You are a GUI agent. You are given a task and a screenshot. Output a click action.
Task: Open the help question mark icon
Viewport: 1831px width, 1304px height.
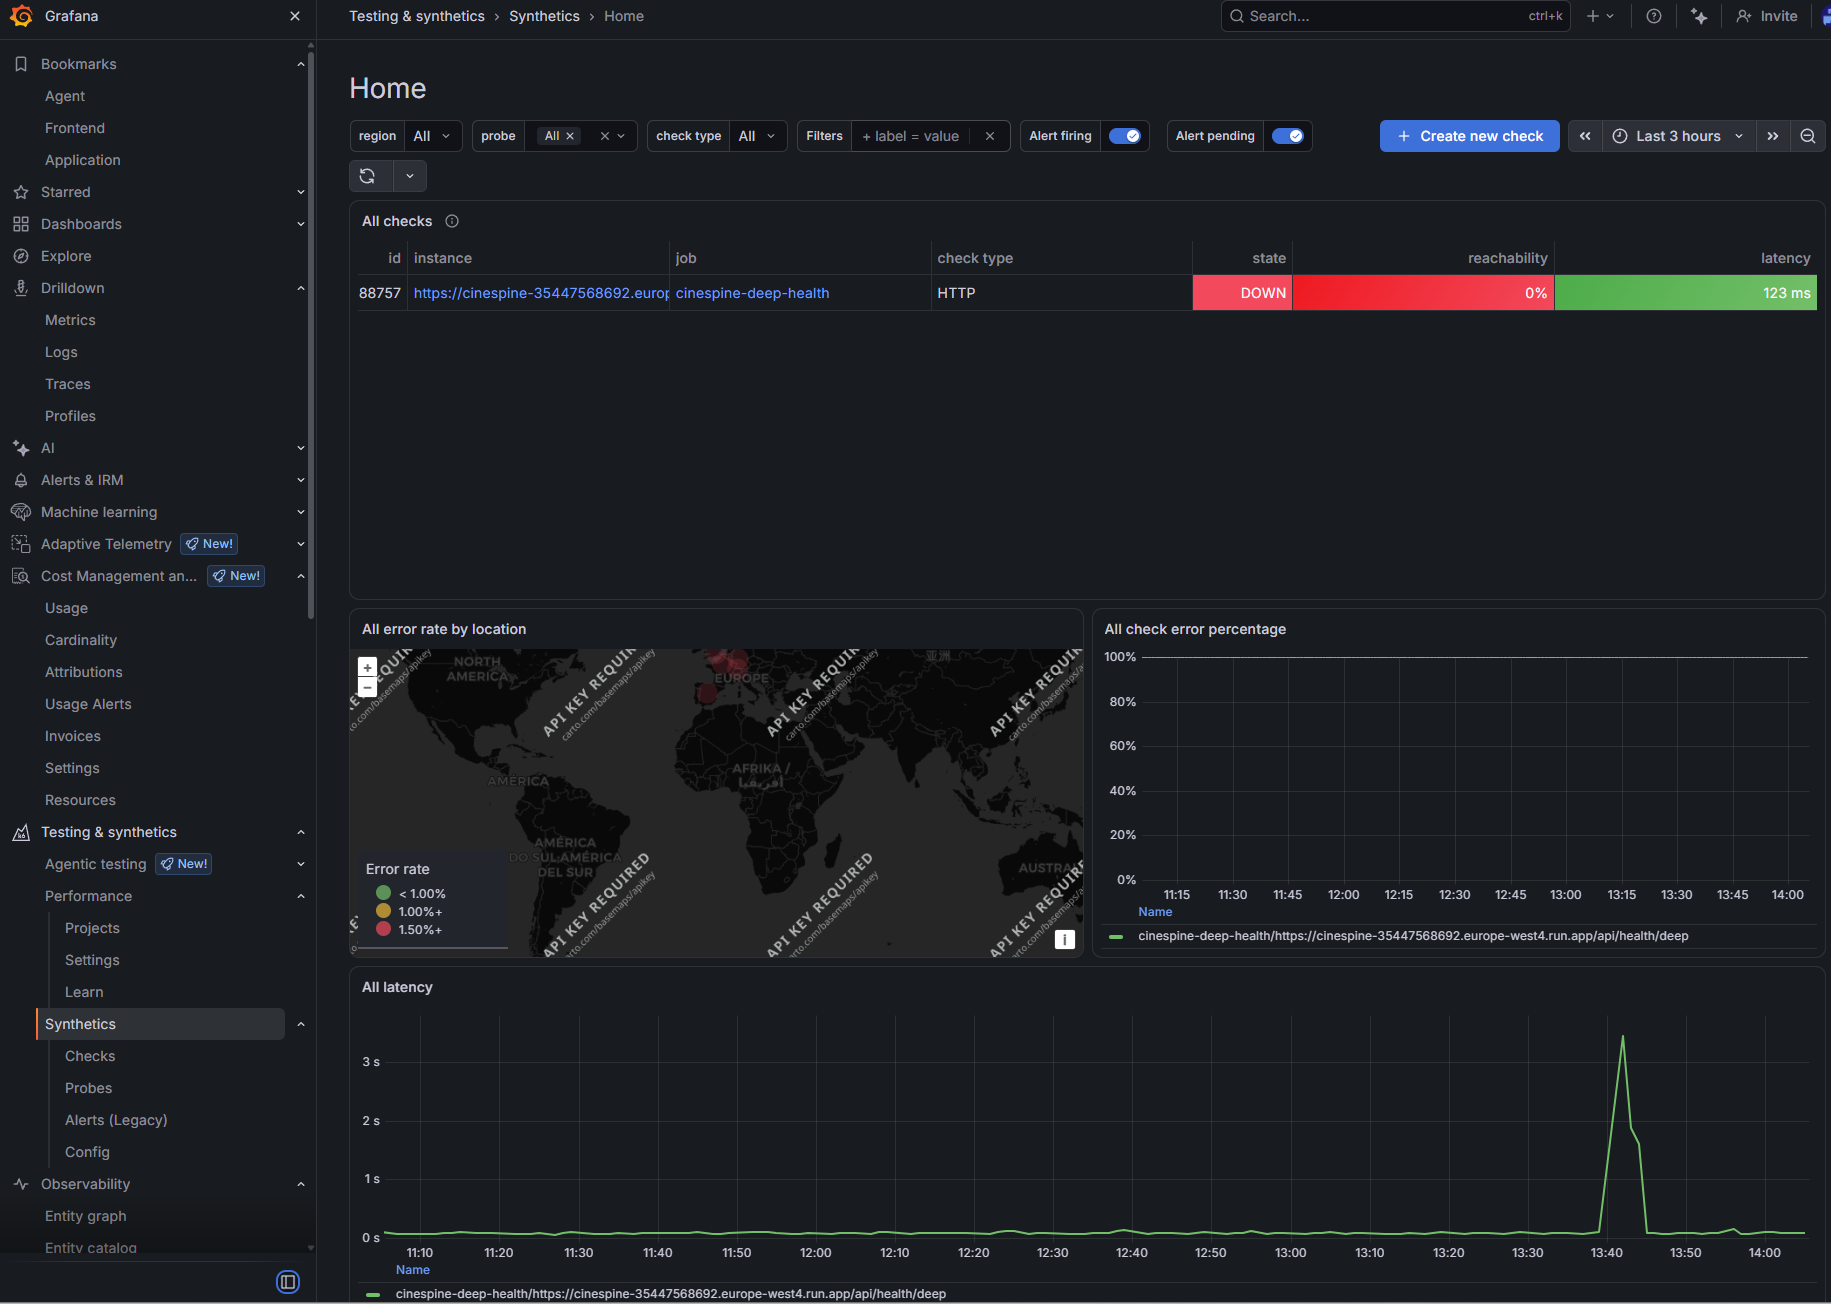(1654, 16)
